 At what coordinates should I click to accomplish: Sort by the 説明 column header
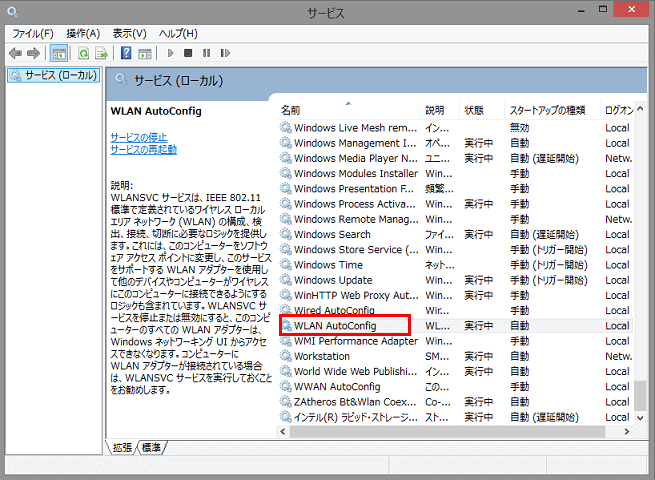(440, 110)
